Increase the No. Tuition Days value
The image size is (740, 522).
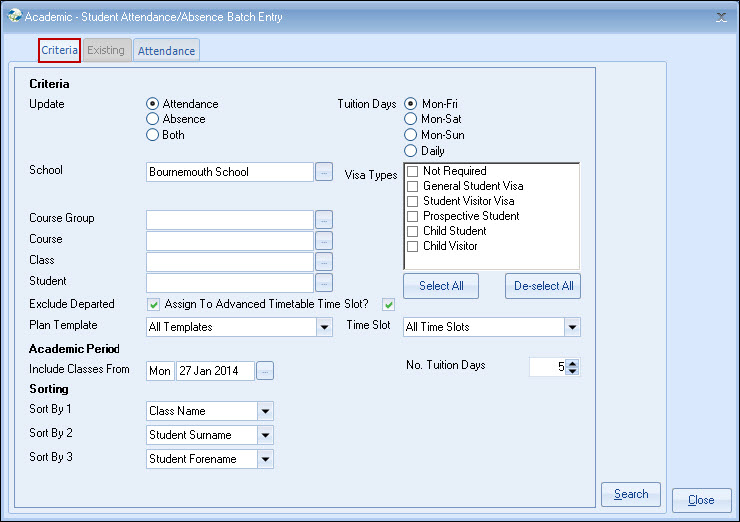coord(572,363)
